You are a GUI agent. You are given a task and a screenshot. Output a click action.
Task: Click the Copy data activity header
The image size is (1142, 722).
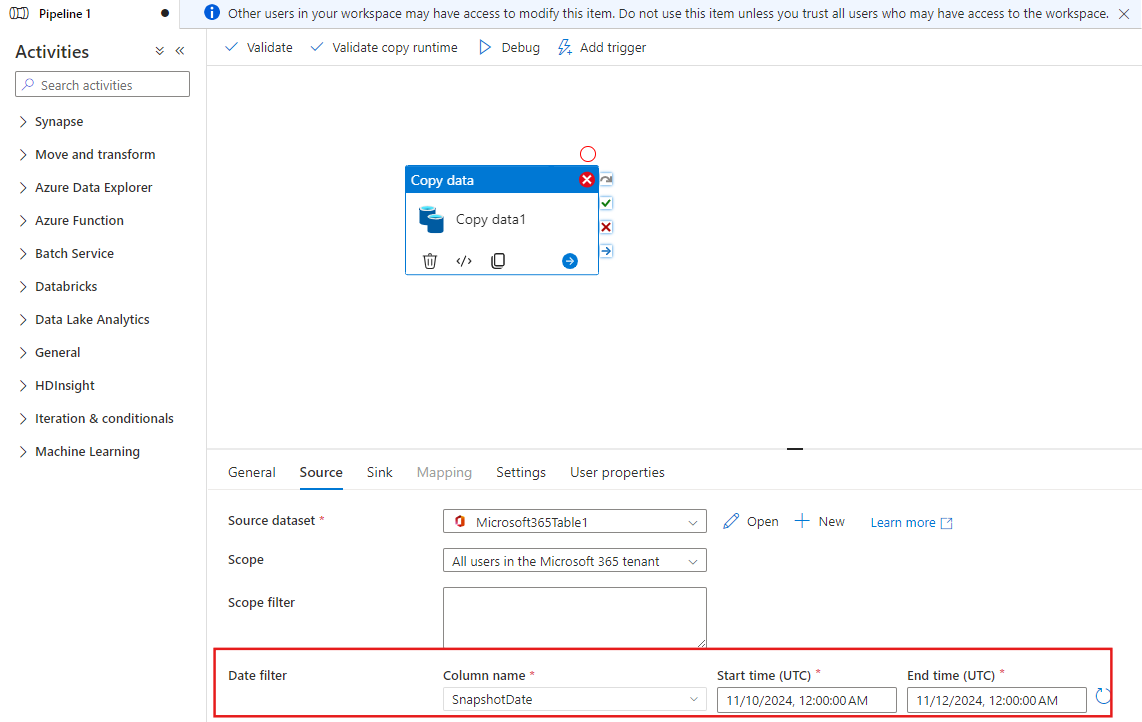[x=502, y=180]
